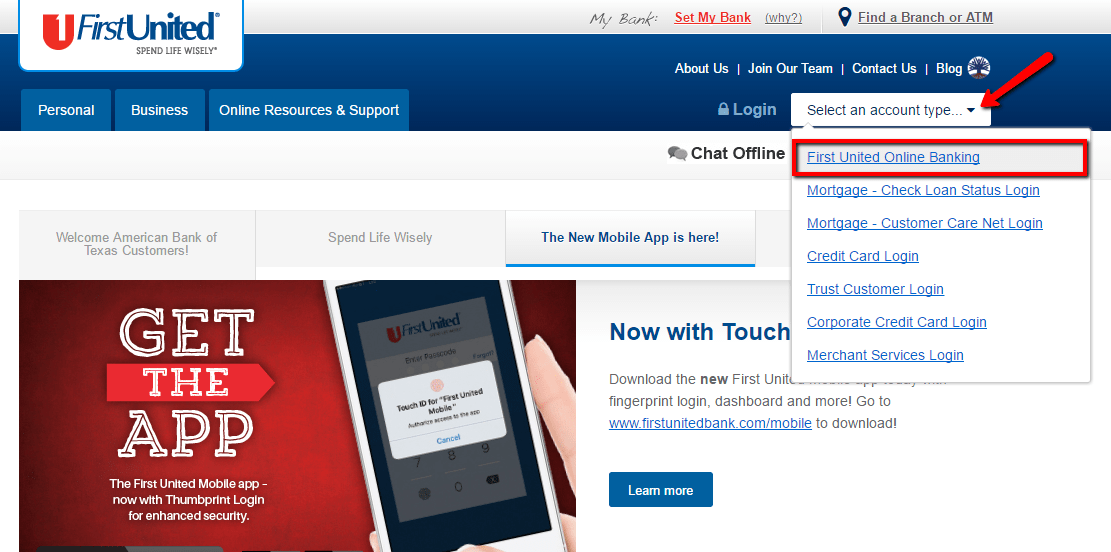1111x552 pixels.
Task: Click the Get The App banner image
Action: tap(298, 416)
